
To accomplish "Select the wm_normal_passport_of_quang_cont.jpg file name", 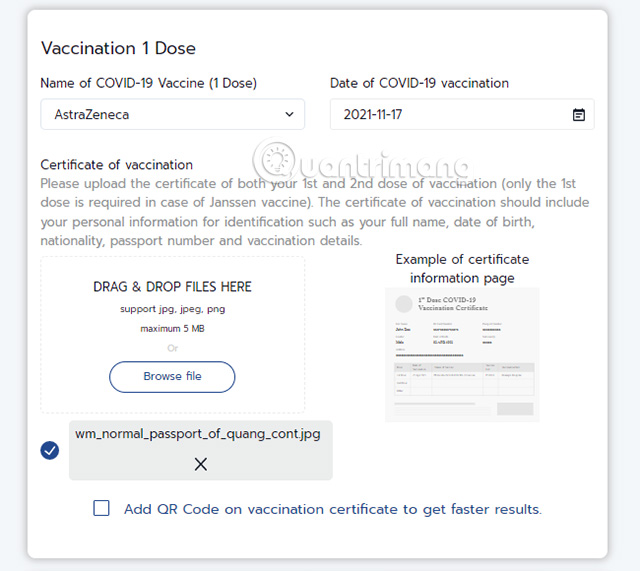I will coord(197,435).
